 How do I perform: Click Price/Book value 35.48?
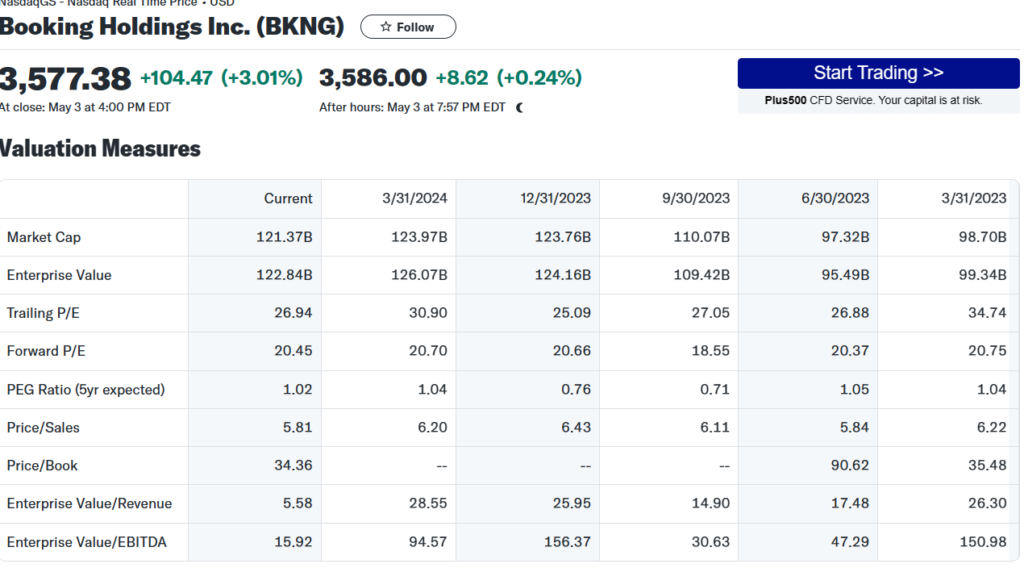tap(987, 465)
